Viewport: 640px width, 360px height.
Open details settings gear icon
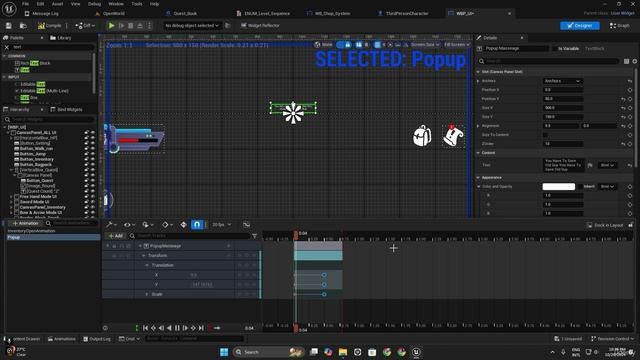634,61
